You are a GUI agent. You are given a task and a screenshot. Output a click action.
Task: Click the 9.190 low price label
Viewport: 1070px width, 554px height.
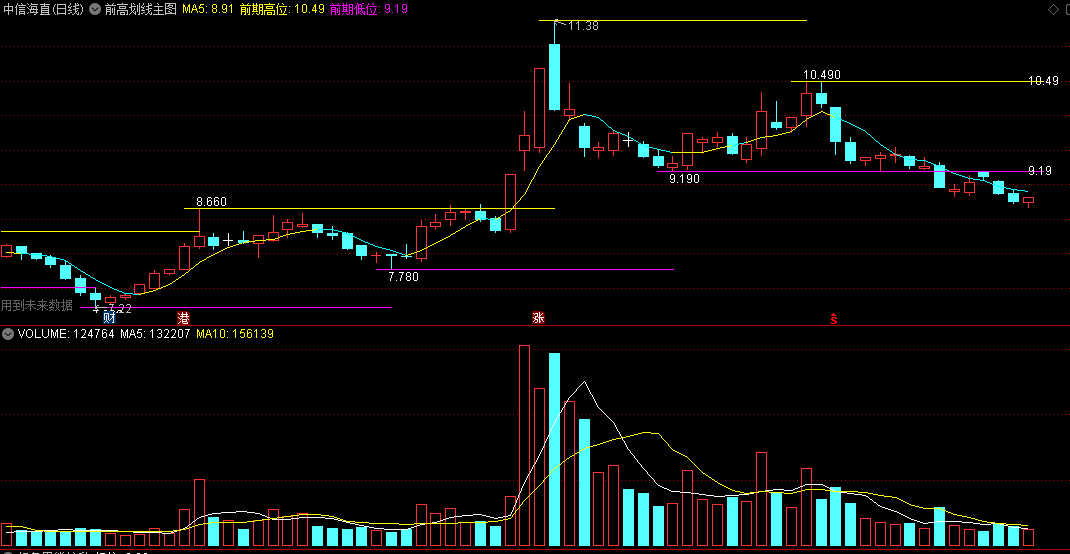[684, 179]
